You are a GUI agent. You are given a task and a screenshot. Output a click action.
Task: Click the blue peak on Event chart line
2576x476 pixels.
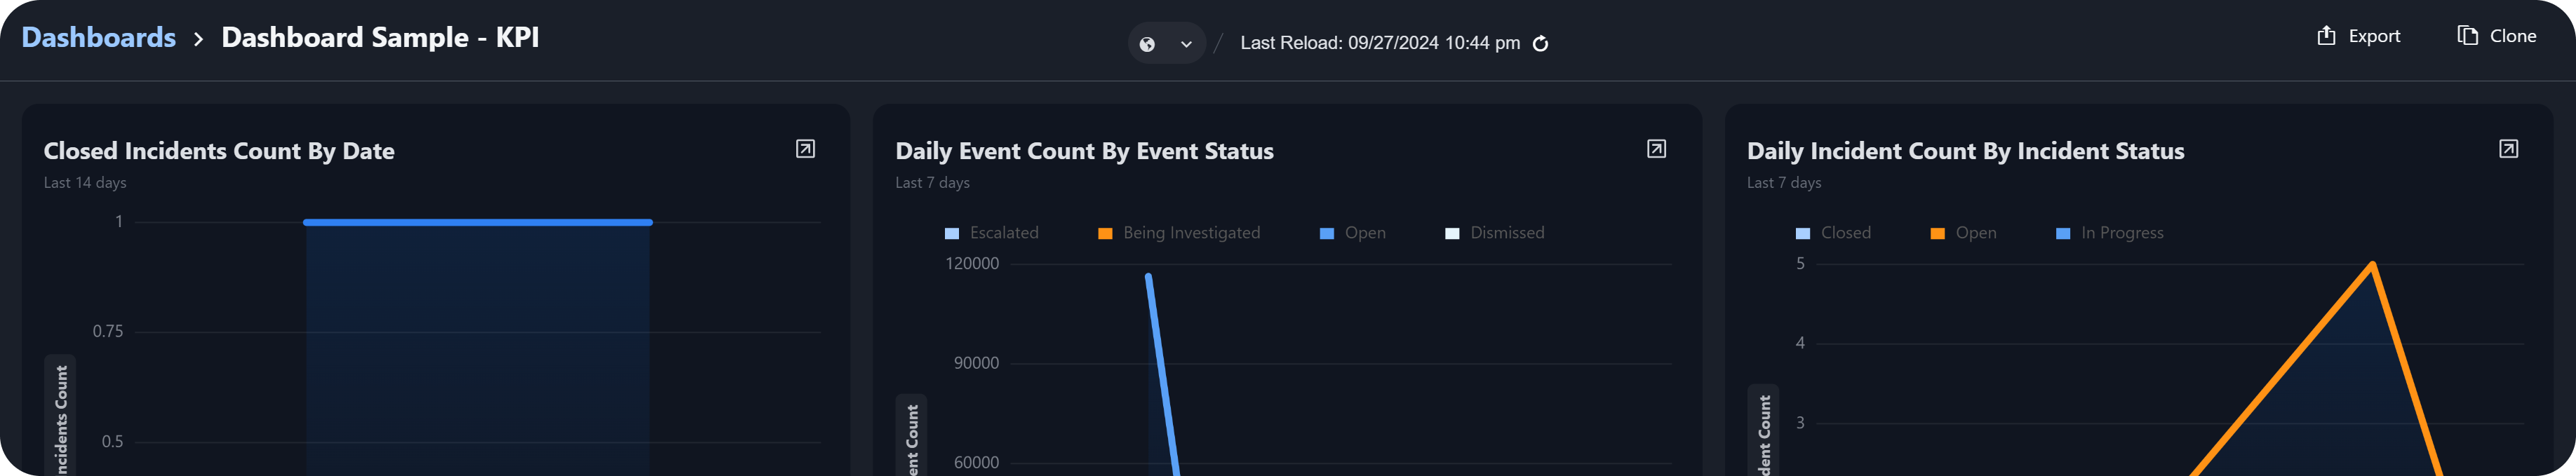[x=1148, y=276]
